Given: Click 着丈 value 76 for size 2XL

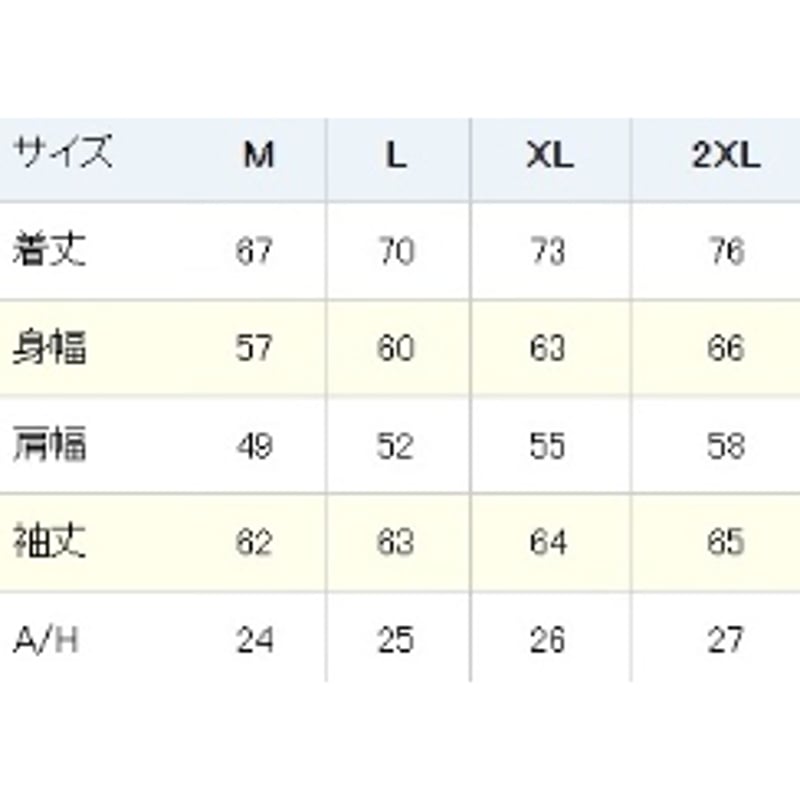Looking at the screenshot, I should 725,250.
